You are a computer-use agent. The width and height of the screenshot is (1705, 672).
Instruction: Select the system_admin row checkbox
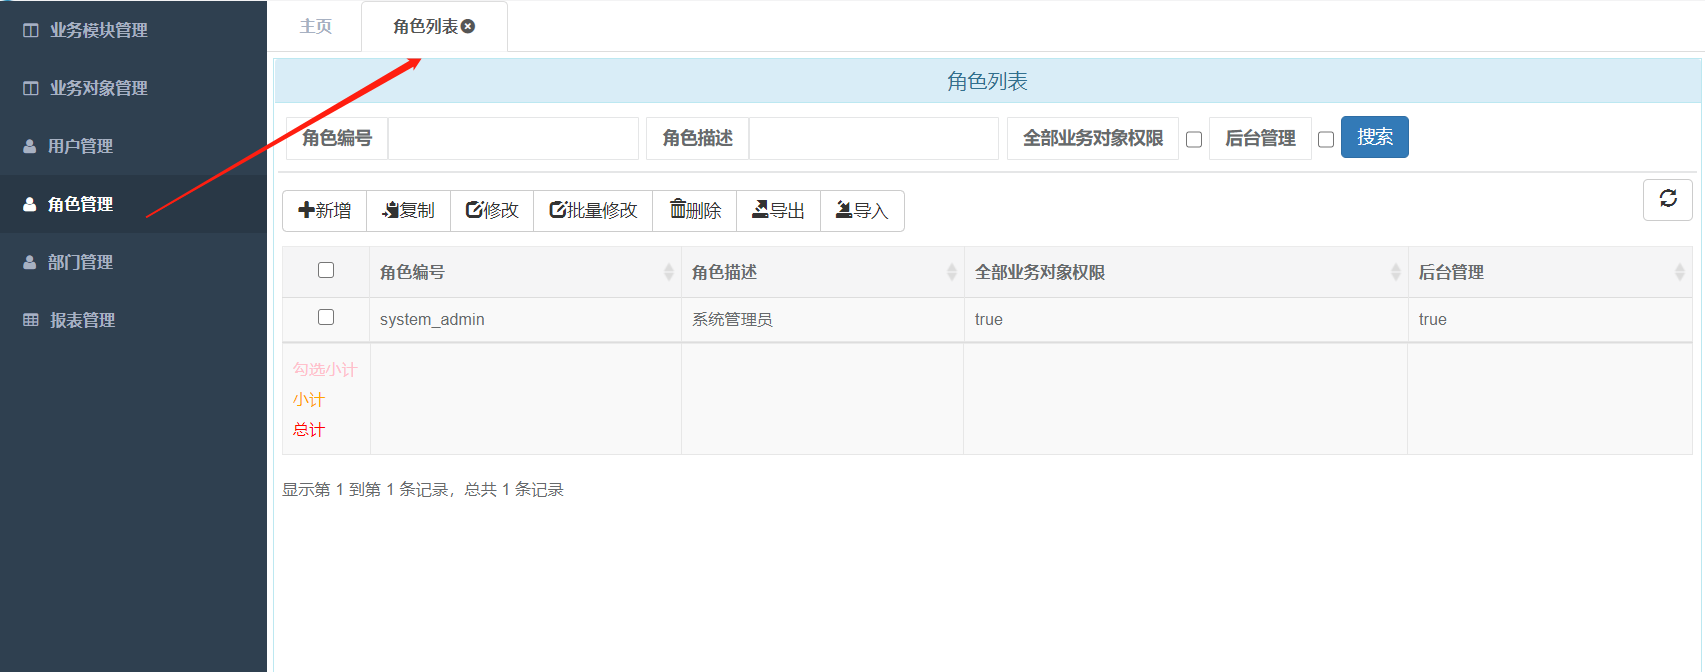326,317
